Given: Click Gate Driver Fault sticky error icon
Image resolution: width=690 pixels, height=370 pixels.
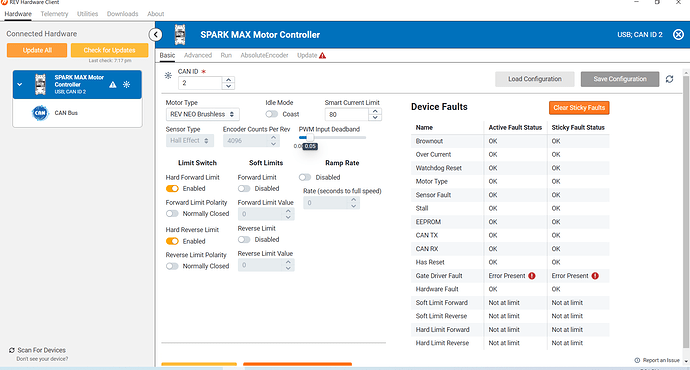Looking at the screenshot, I should [595, 276].
